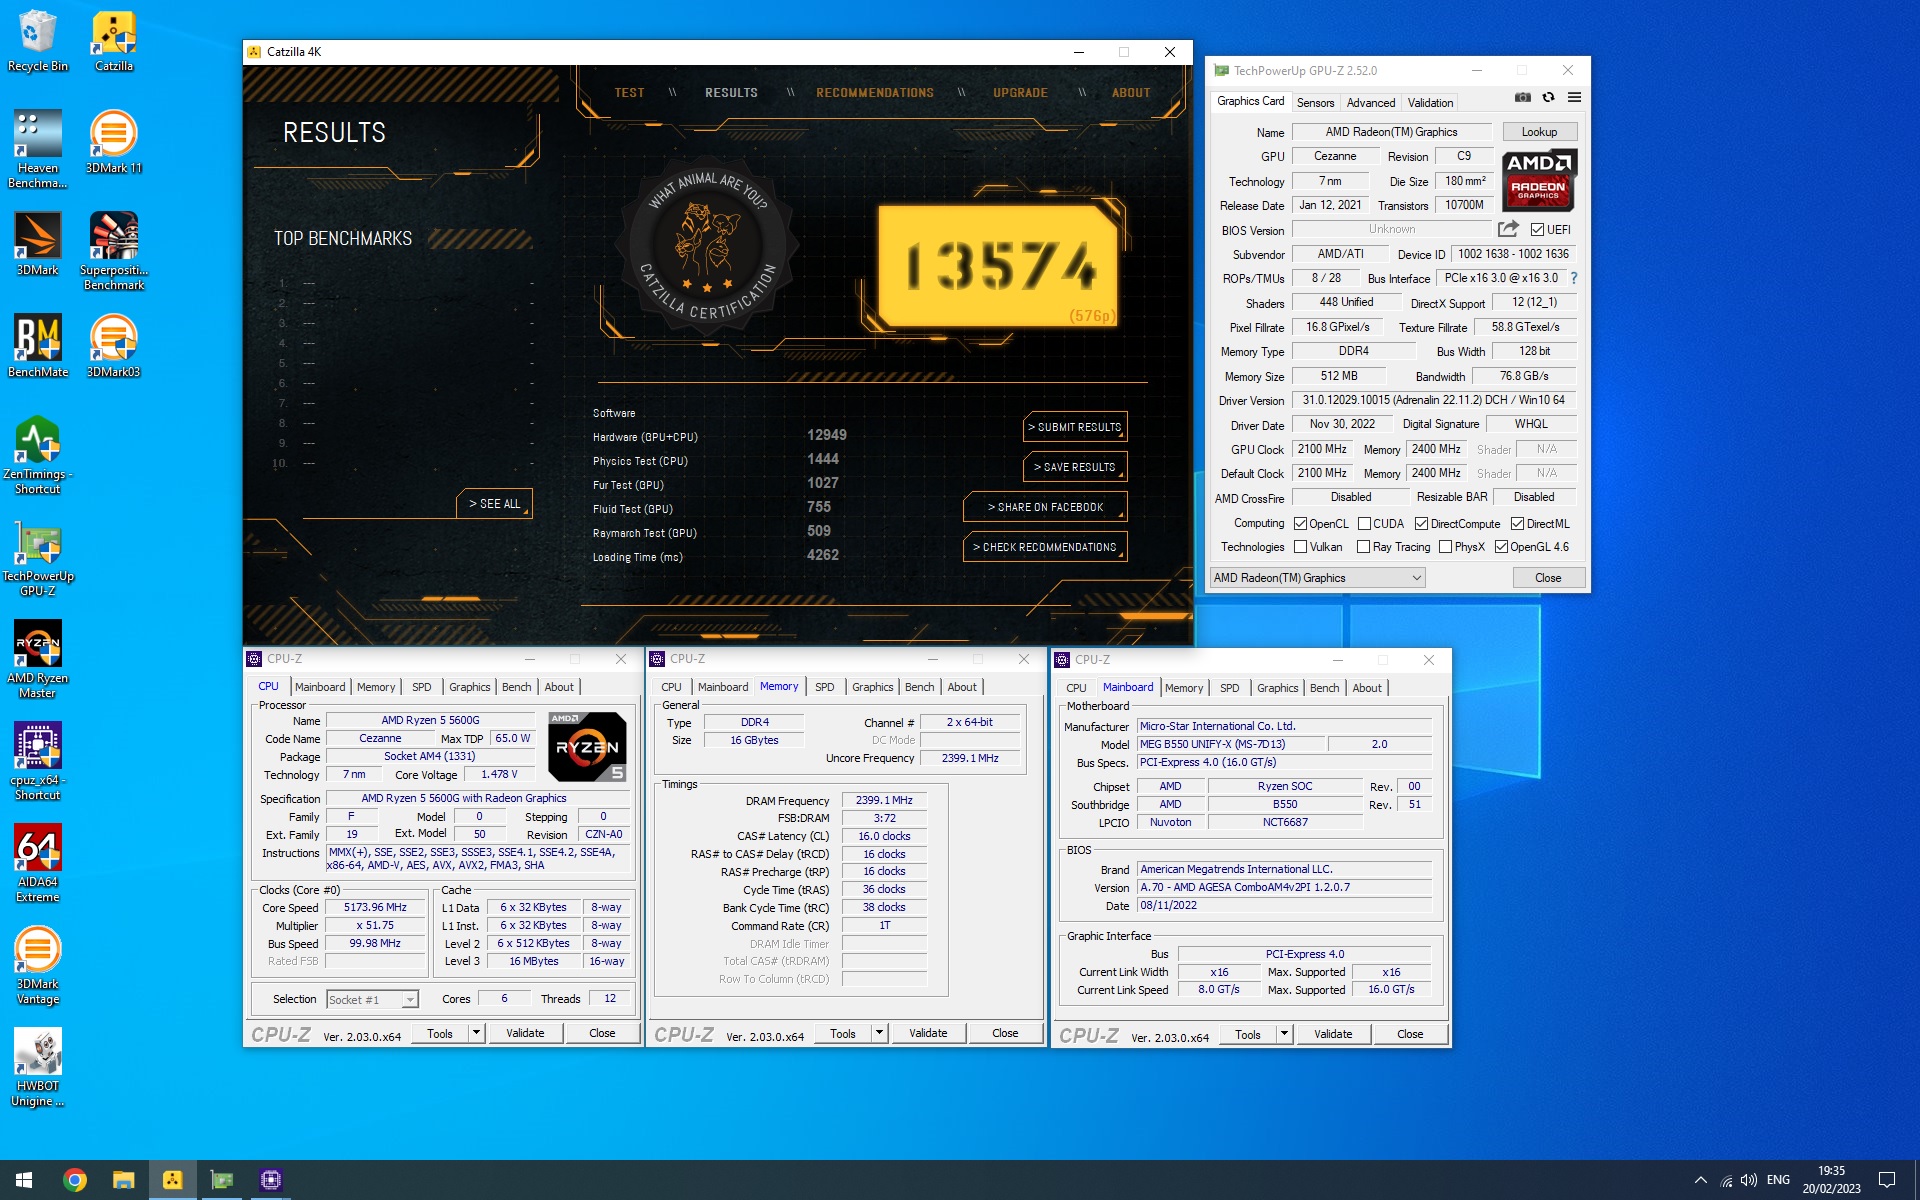This screenshot has width=1920, height=1200.
Task: Click GPU-Z refresh icon
Action: [x=1548, y=97]
